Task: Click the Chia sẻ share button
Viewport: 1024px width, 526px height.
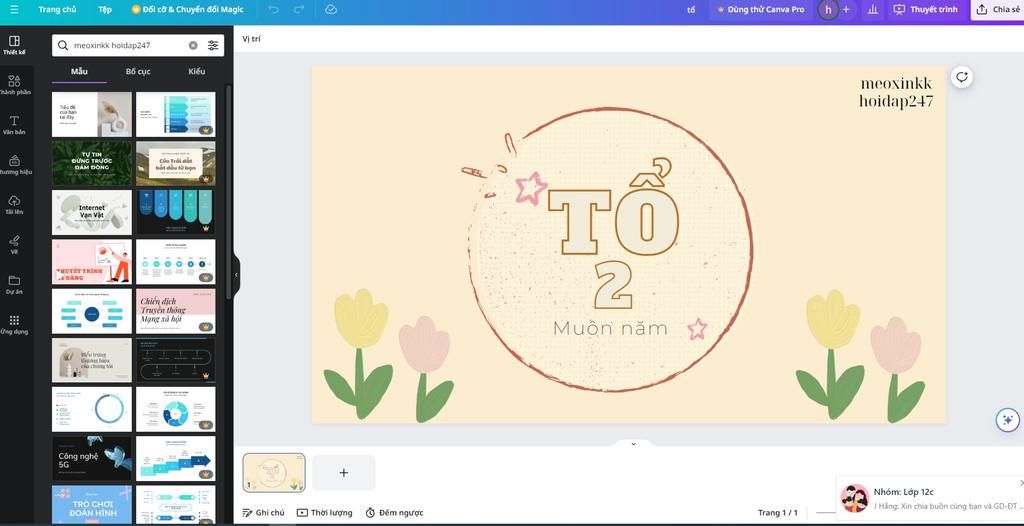Action: coord(997,10)
